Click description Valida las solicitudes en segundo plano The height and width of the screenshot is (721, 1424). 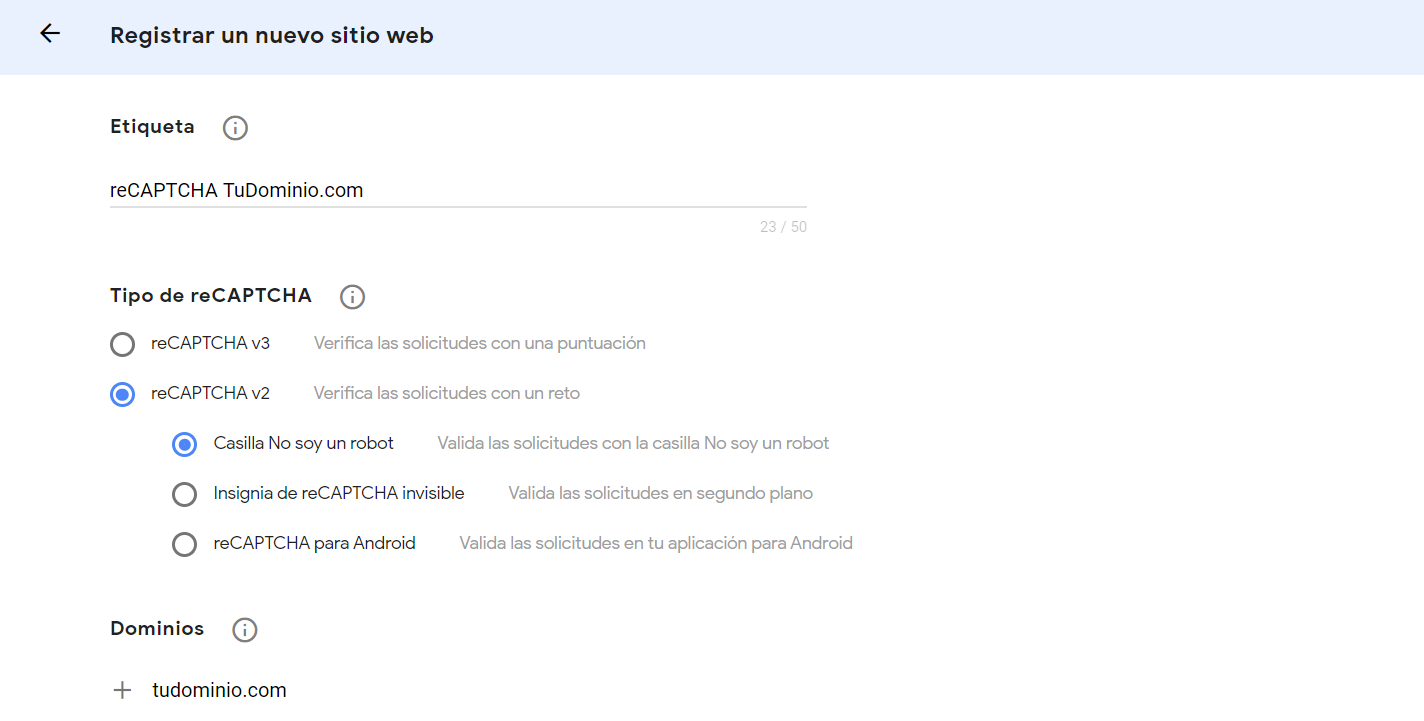pos(660,493)
